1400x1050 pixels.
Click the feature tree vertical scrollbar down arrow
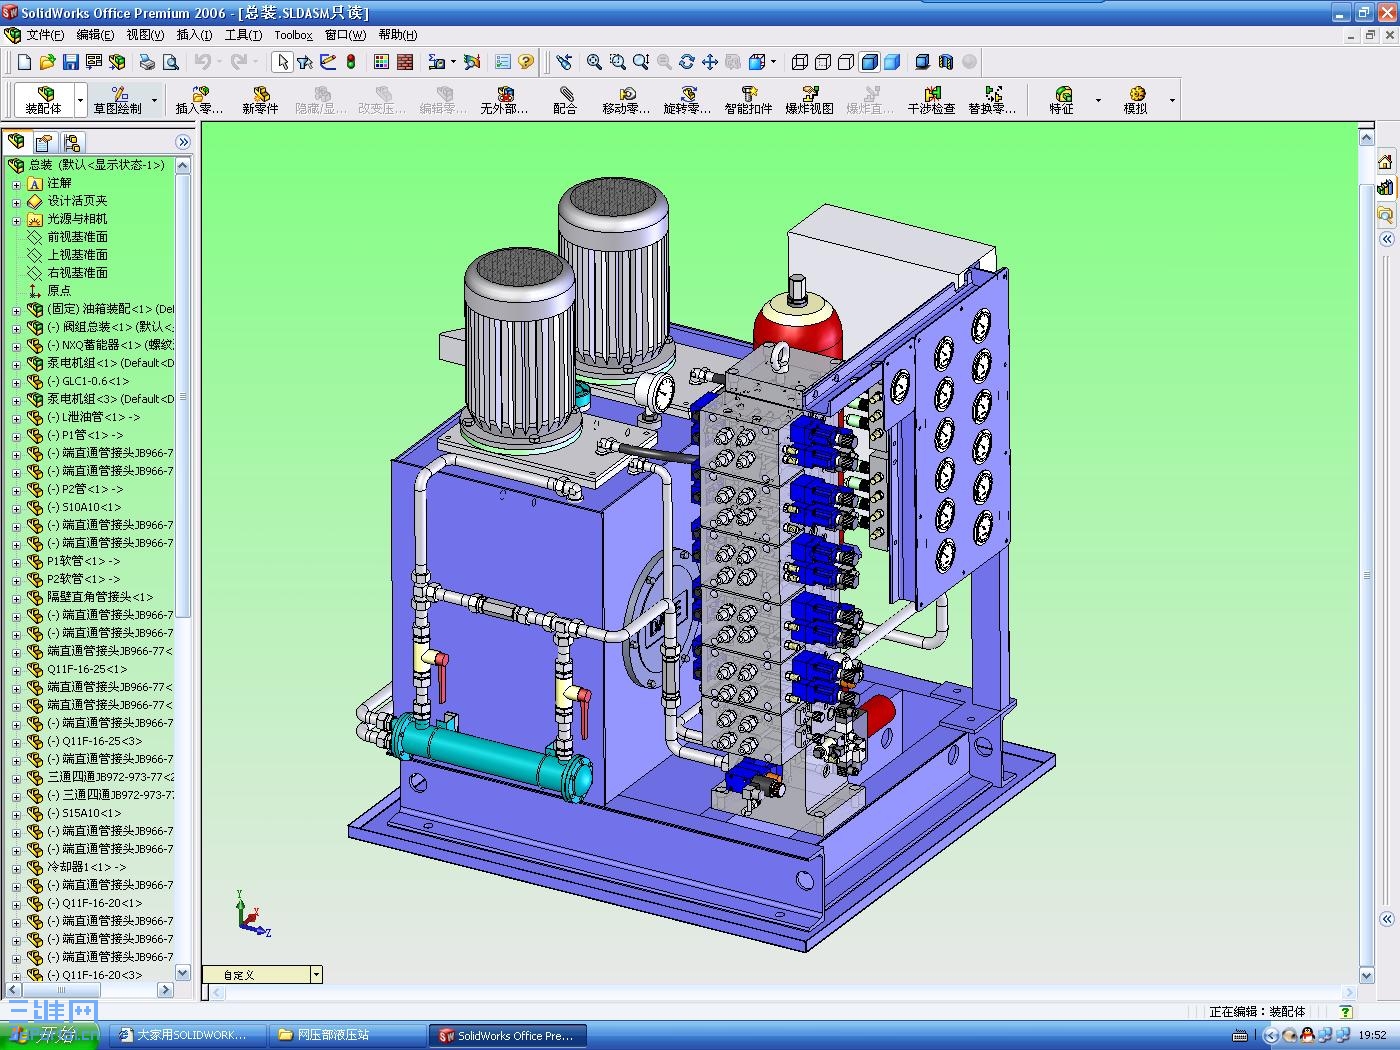pyautogui.click(x=182, y=972)
